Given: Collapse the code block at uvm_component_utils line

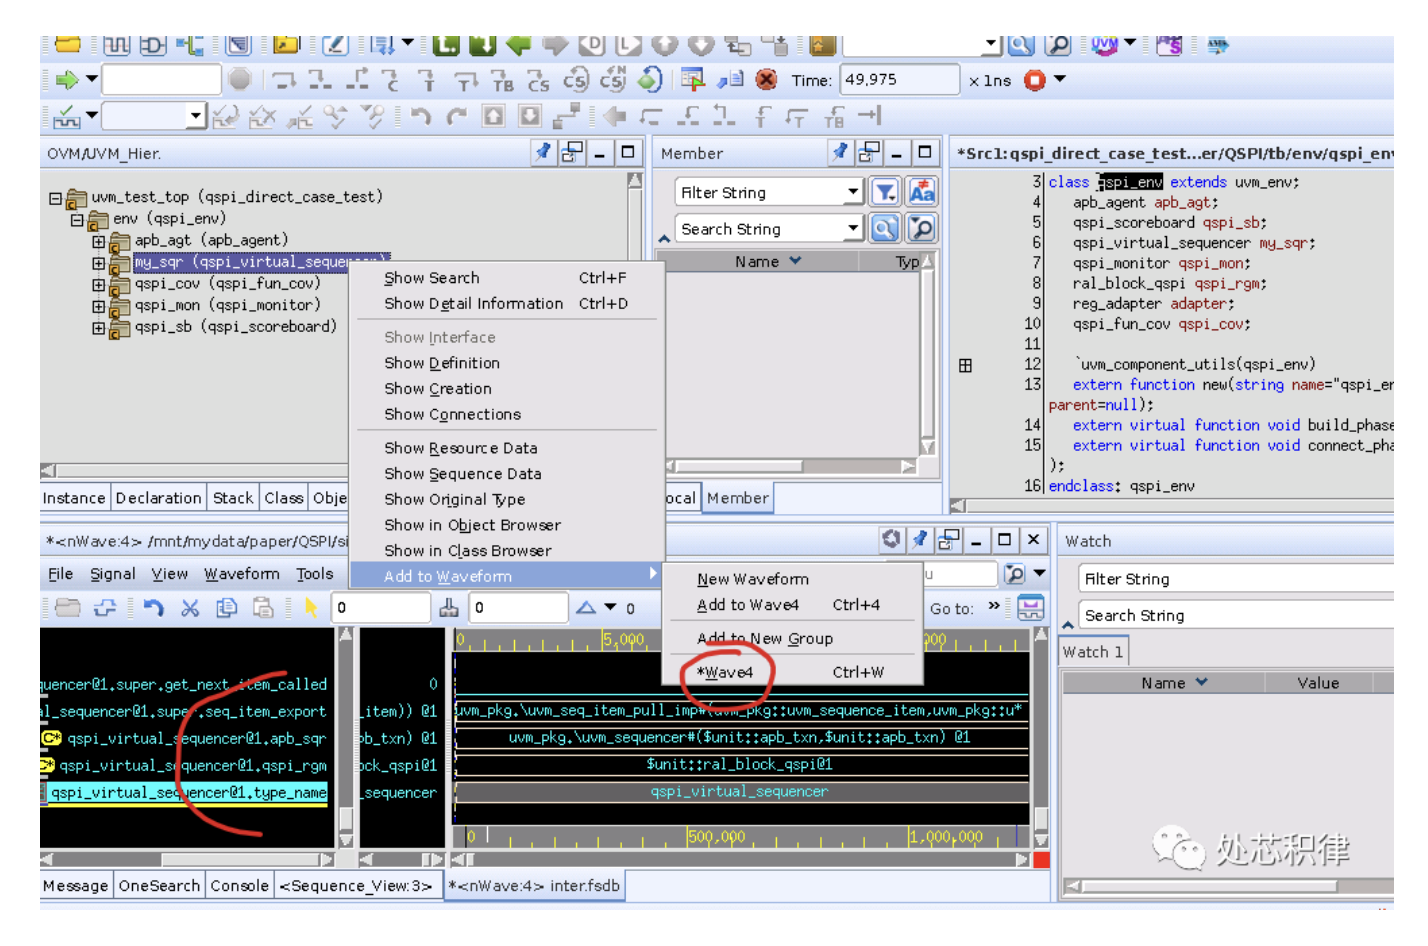Looking at the screenshot, I should (x=965, y=365).
